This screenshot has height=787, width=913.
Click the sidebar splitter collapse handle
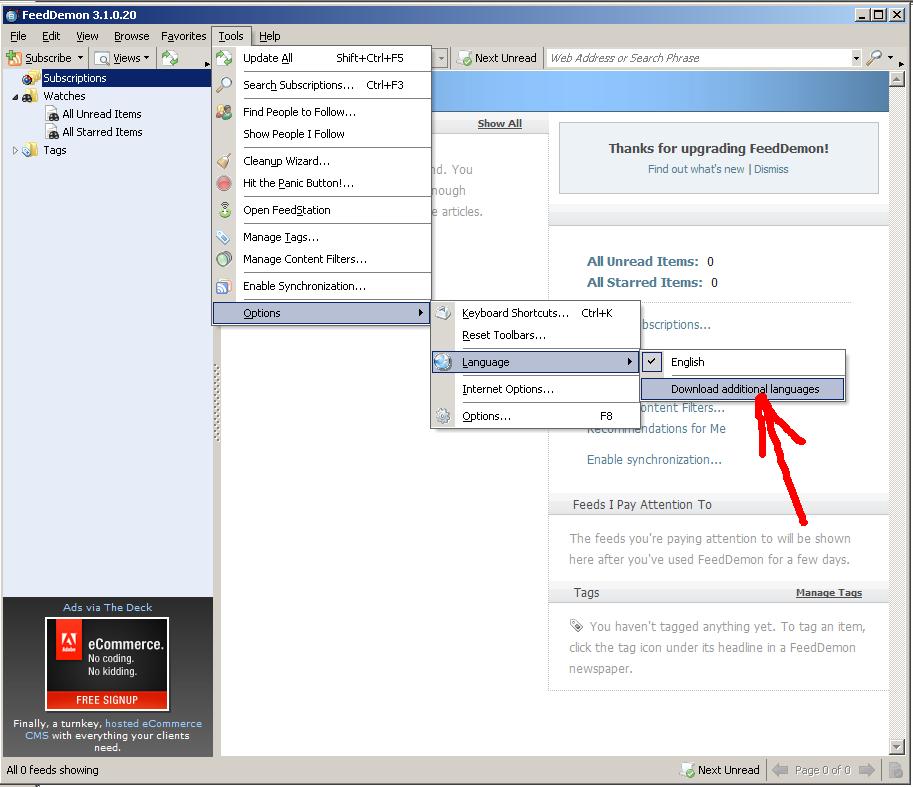click(x=217, y=403)
